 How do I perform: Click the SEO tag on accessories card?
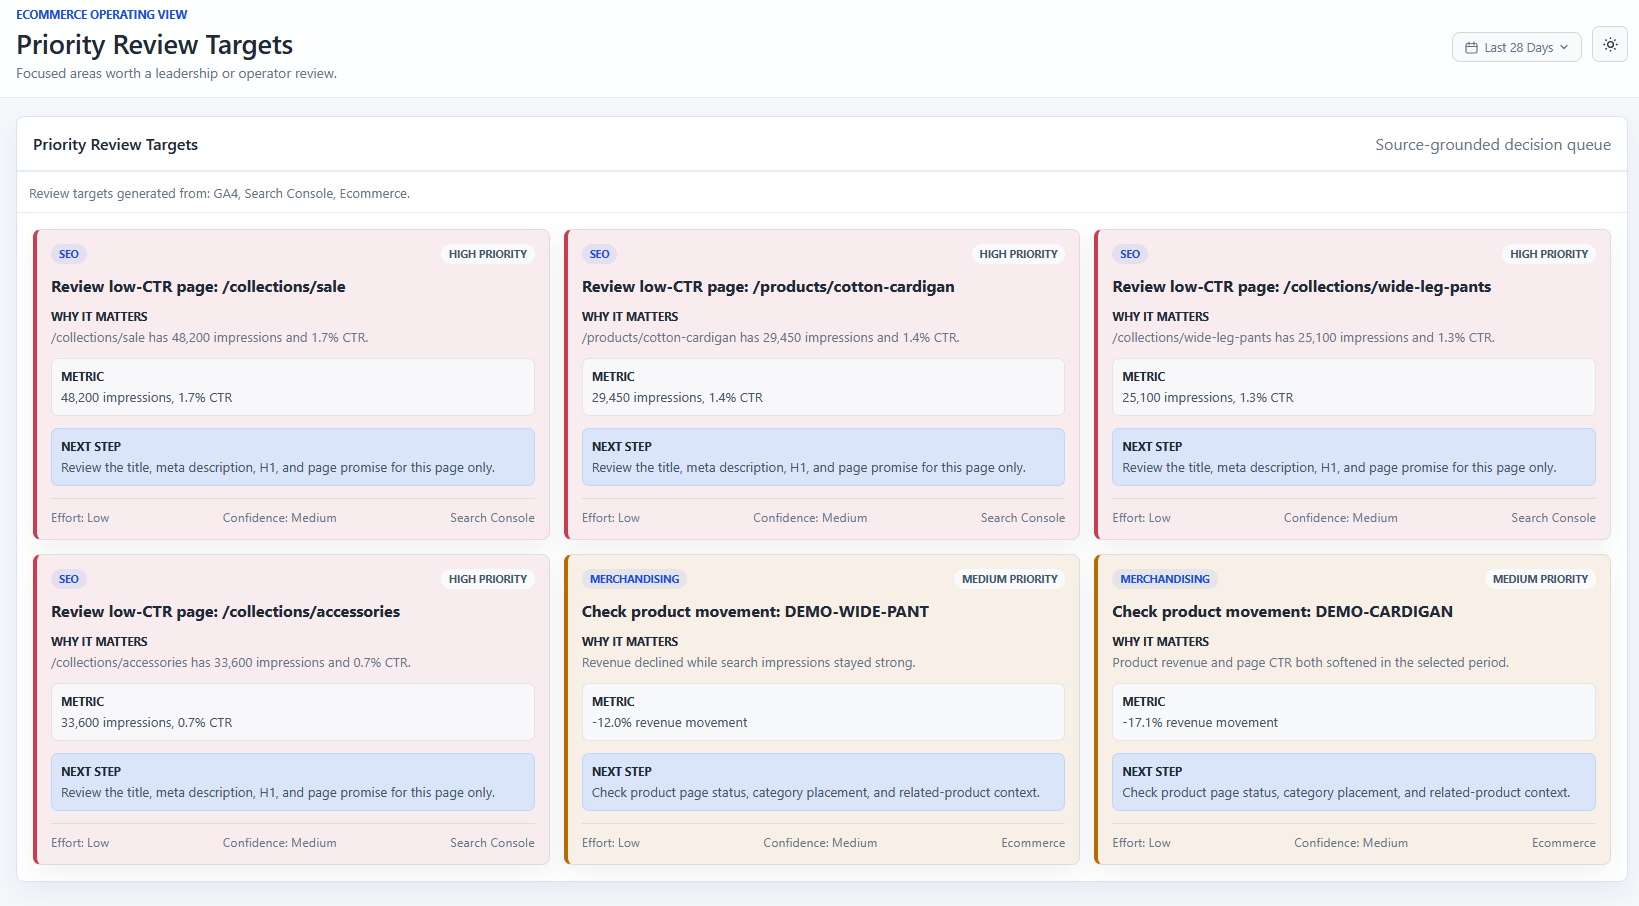pyautogui.click(x=69, y=579)
